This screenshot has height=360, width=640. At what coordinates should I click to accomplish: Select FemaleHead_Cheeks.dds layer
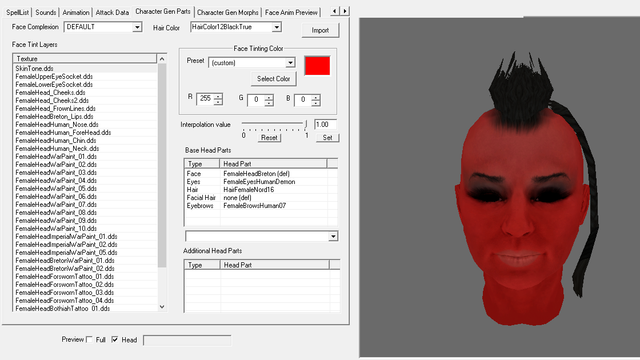(x=85, y=92)
